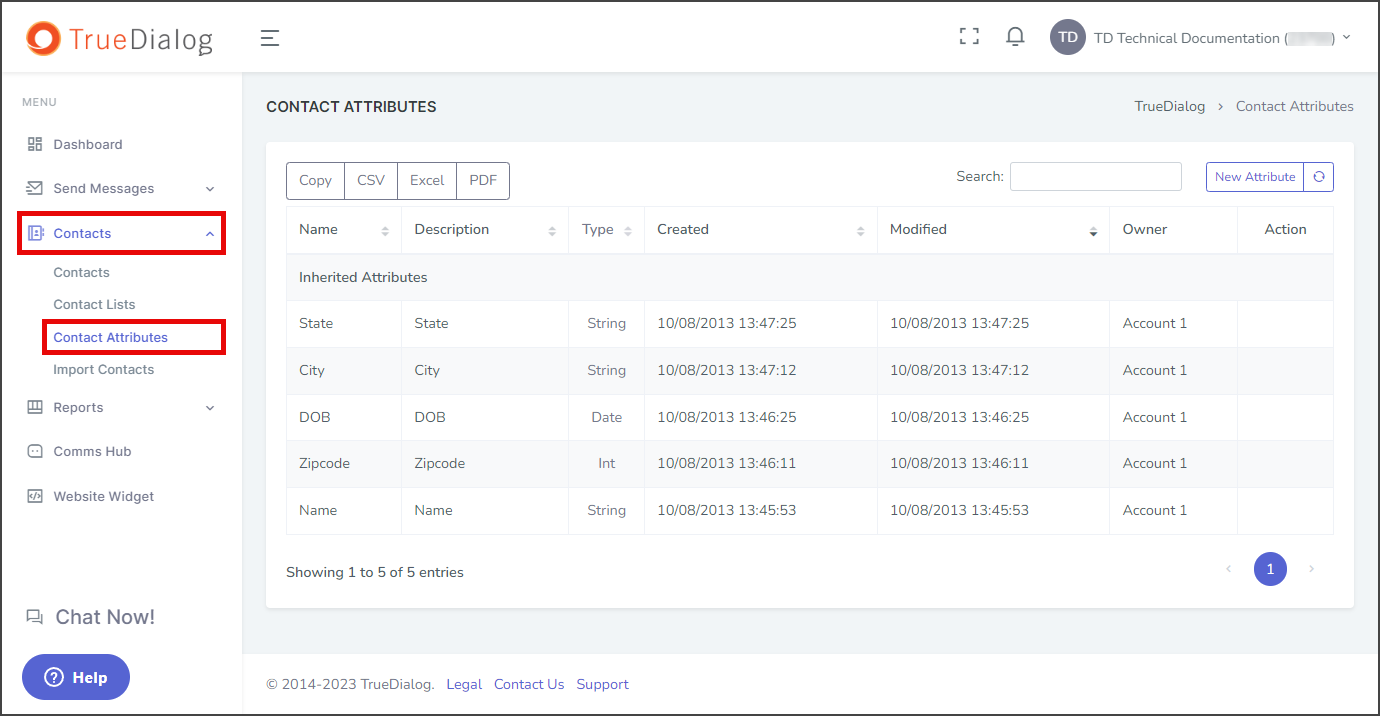Click the TD user avatar
The width and height of the screenshot is (1380, 716).
click(x=1068, y=37)
